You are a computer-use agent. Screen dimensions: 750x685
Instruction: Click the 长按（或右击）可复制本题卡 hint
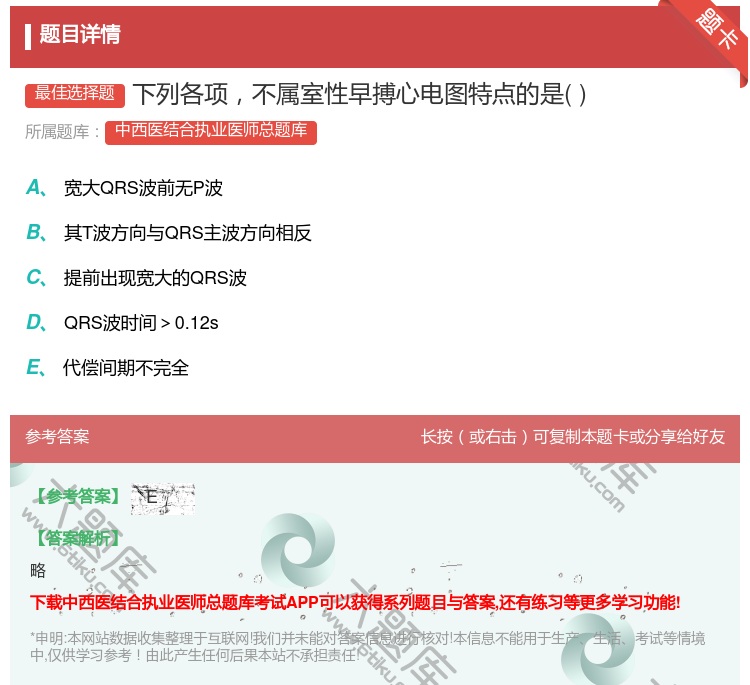573,437
